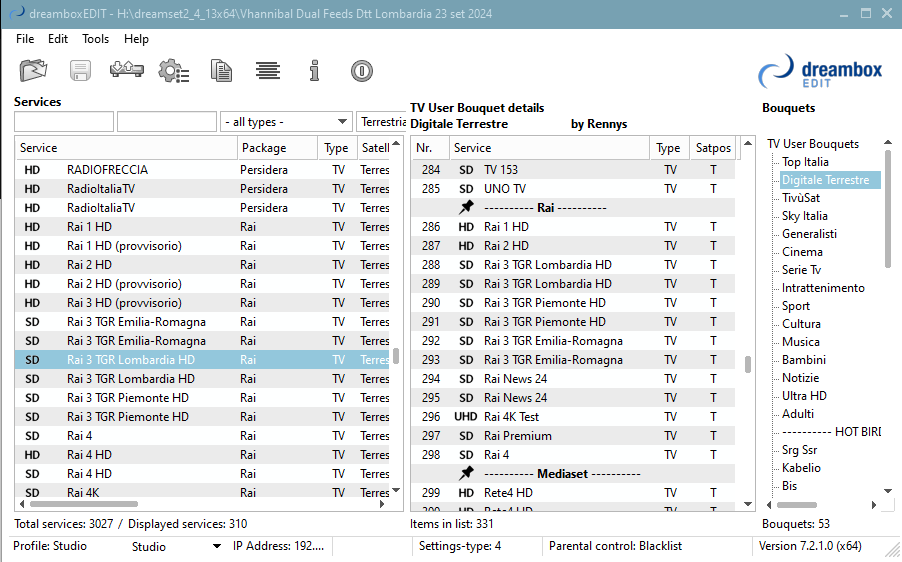The width and height of the screenshot is (902, 562).
Task: Select the Intrattenimento bouquet
Action: [823, 288]
